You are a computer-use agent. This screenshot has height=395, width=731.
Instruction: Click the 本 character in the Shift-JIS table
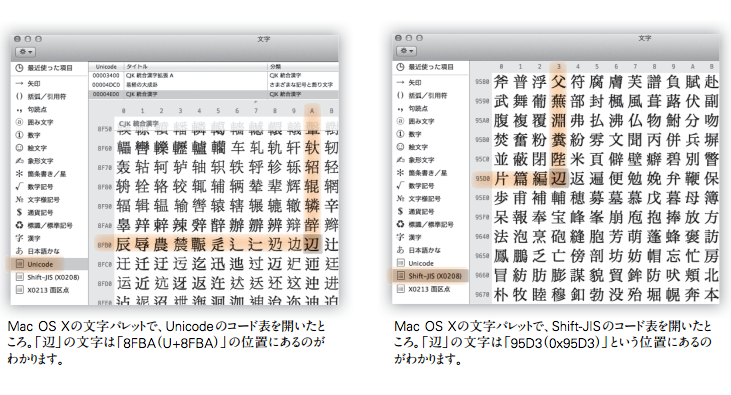tap(711, 294)
